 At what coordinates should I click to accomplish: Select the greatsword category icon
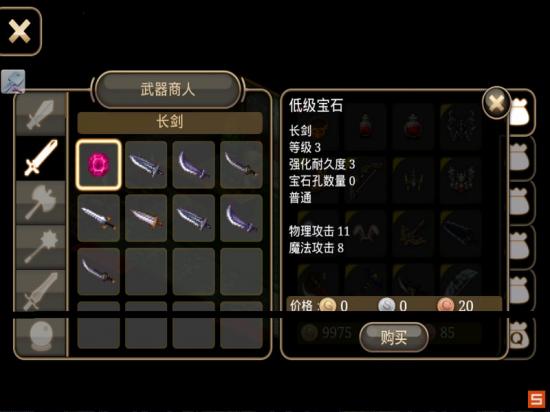[x=41, y=290]
